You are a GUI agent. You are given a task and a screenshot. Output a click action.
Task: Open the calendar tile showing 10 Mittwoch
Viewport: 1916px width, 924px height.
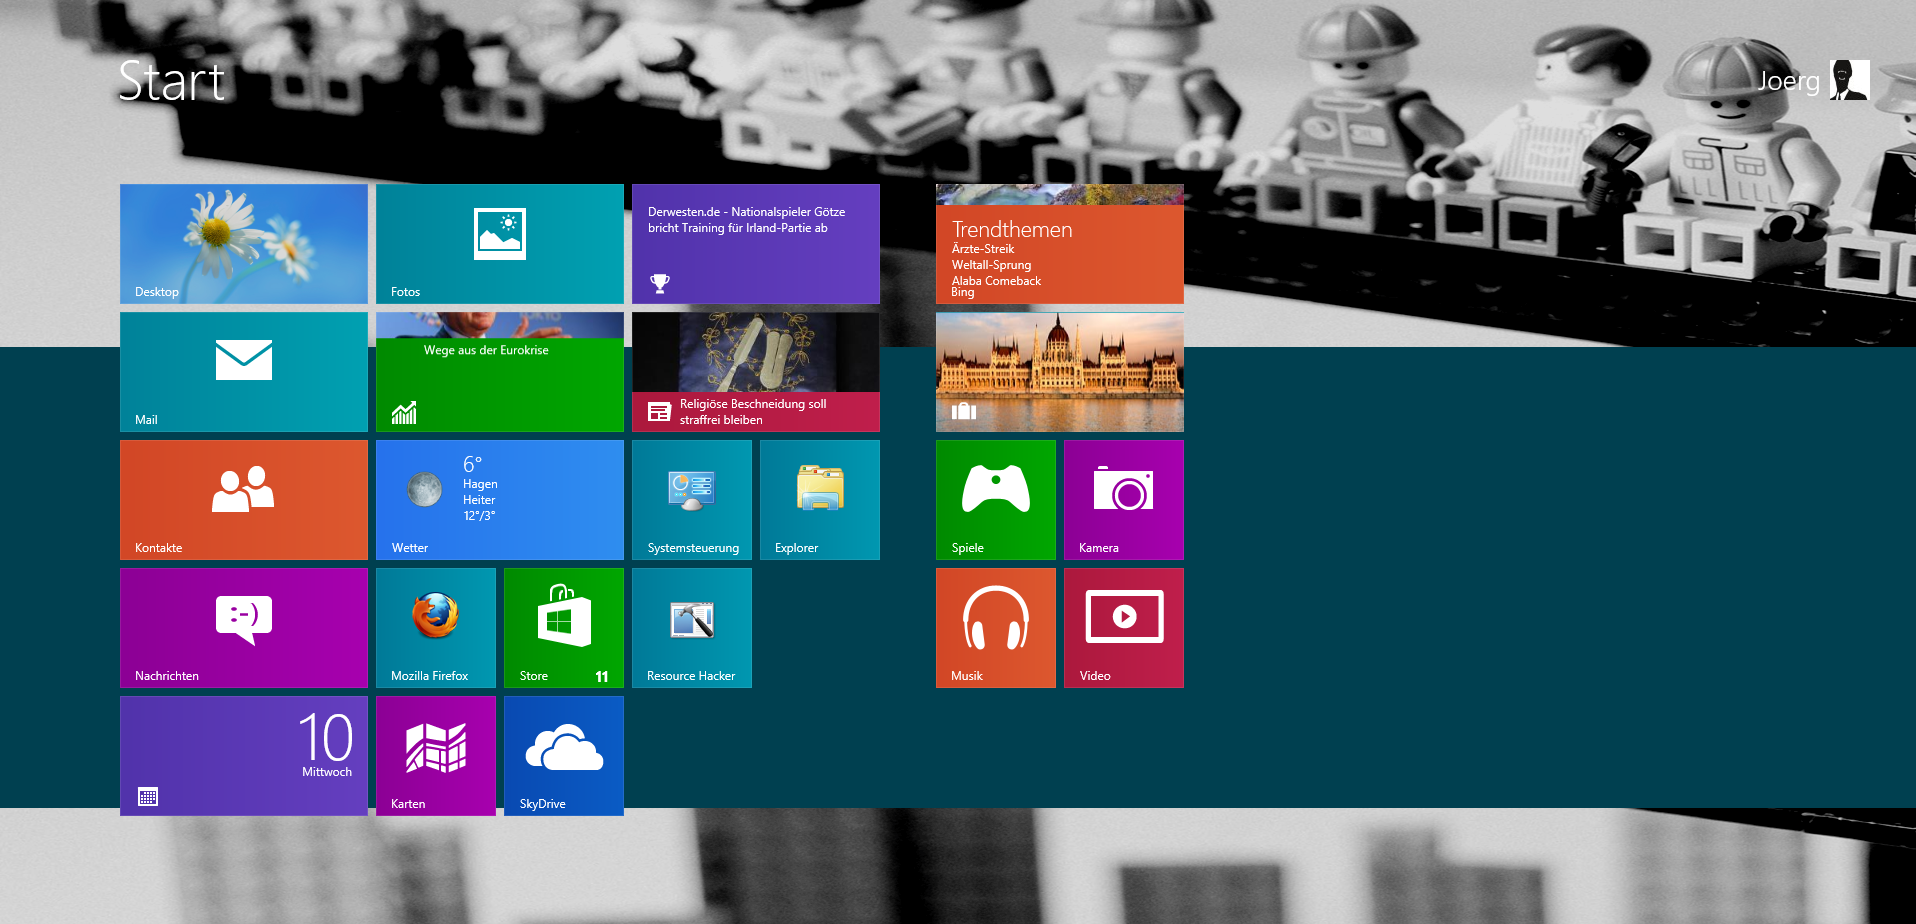244,756
